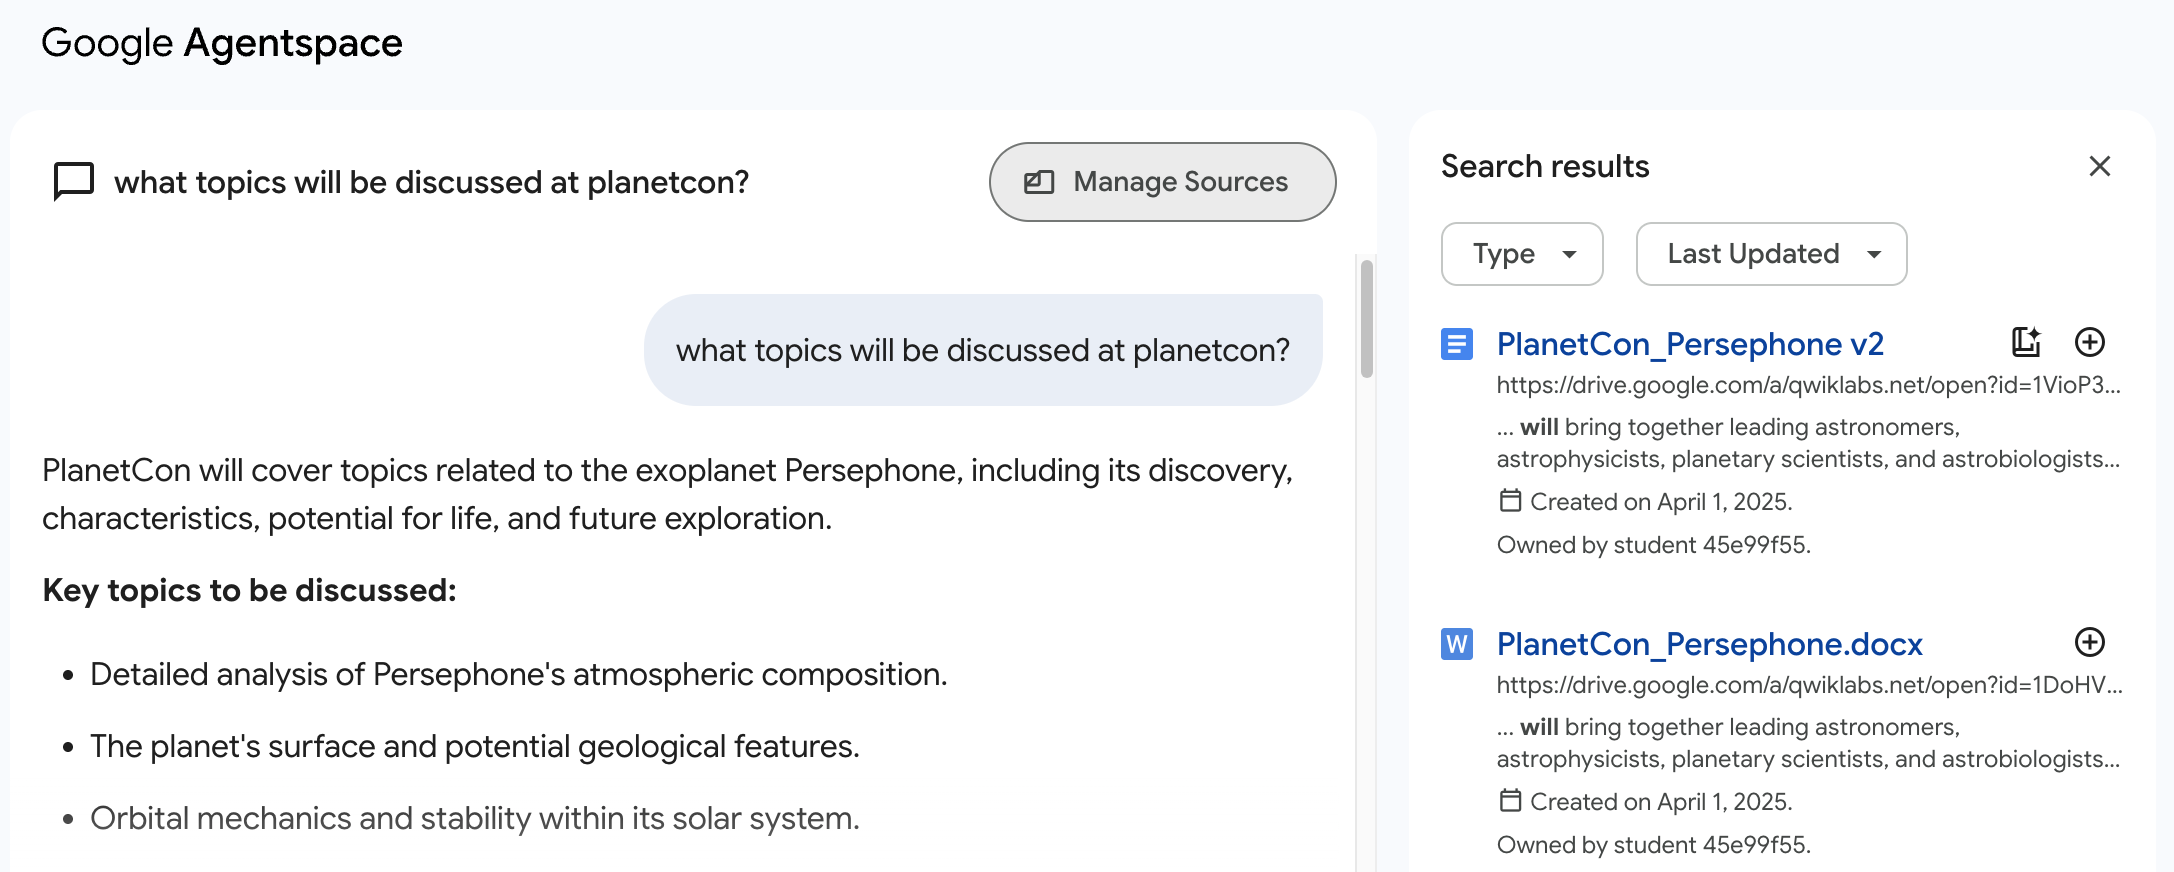Screen dimensions: 2174x872
Task: Click the calendar icon under PlanetCon_Persephone.docx
Action: click(x=1510, y=800)
